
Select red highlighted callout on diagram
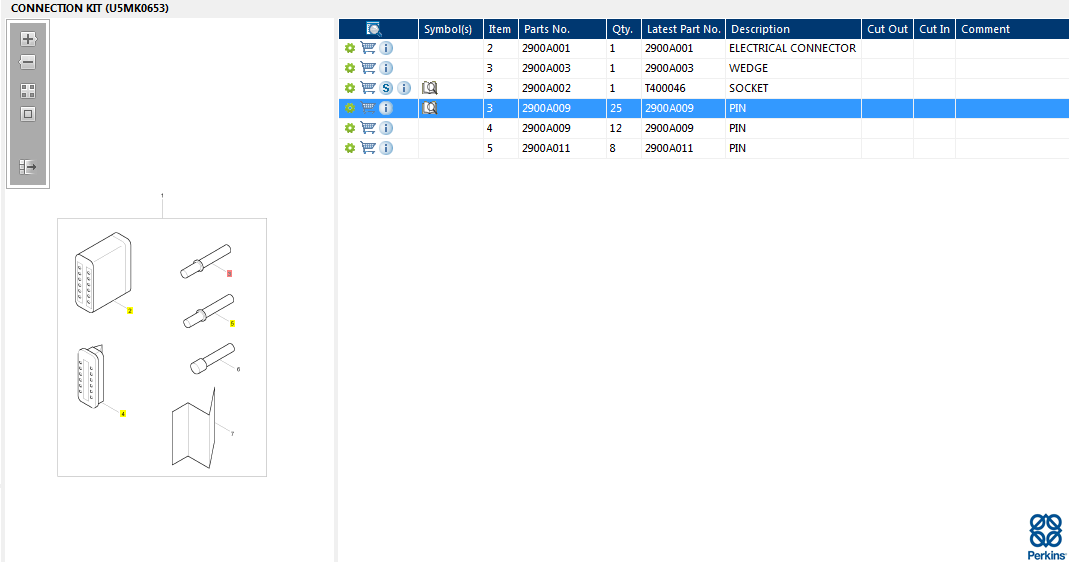229,273
